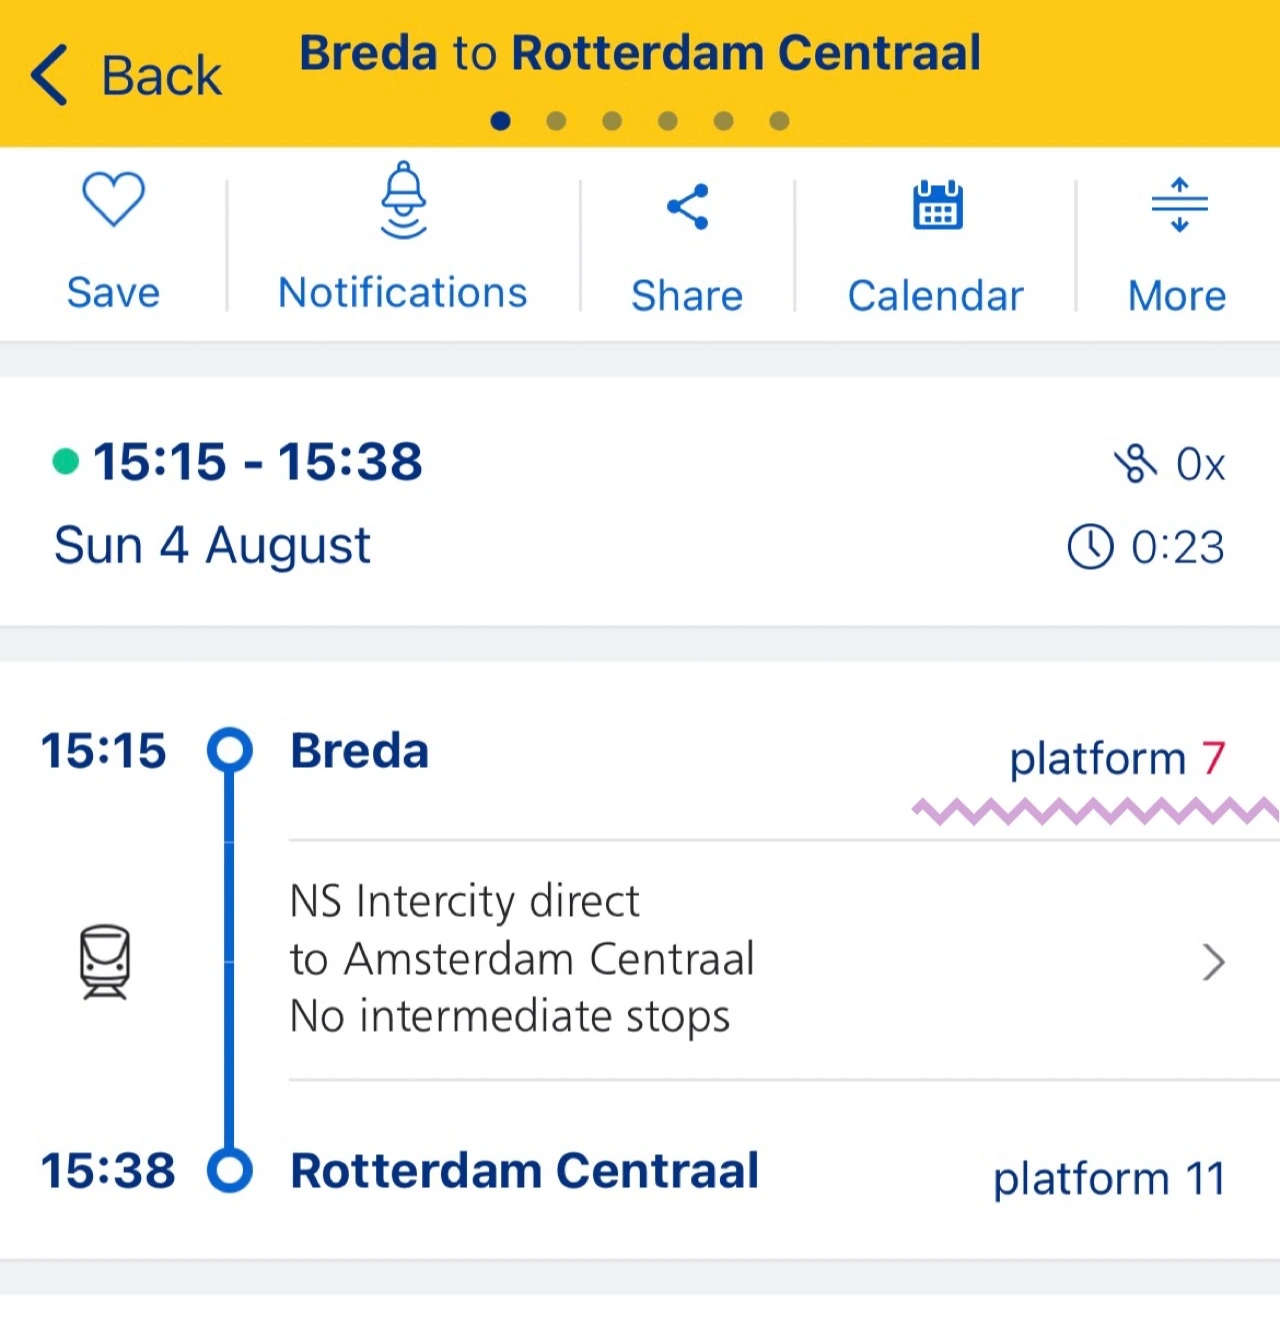Tap the Back text button
1280x1332 pixels.
click(161, 76)
